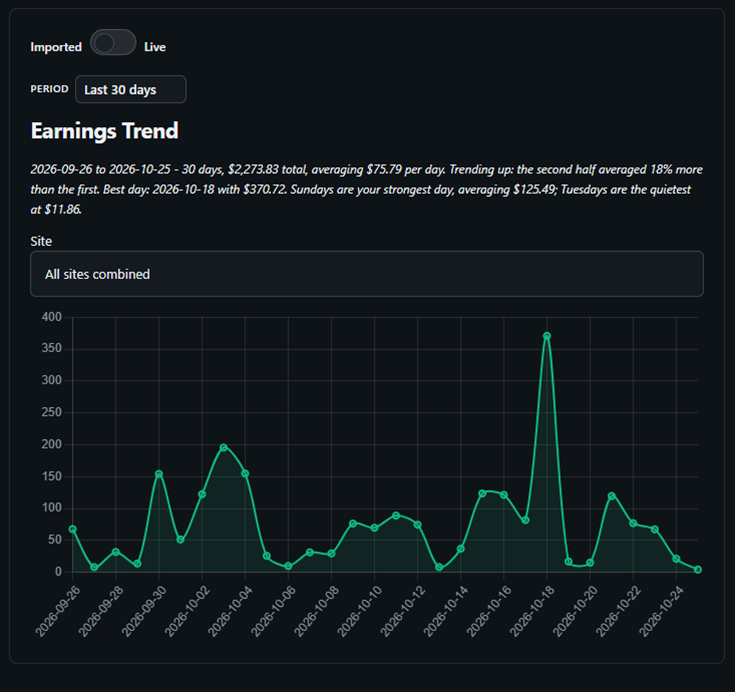Click the x-axis label '2026-10-10'
The image size is (735, 692).
(x=360, y=611)
